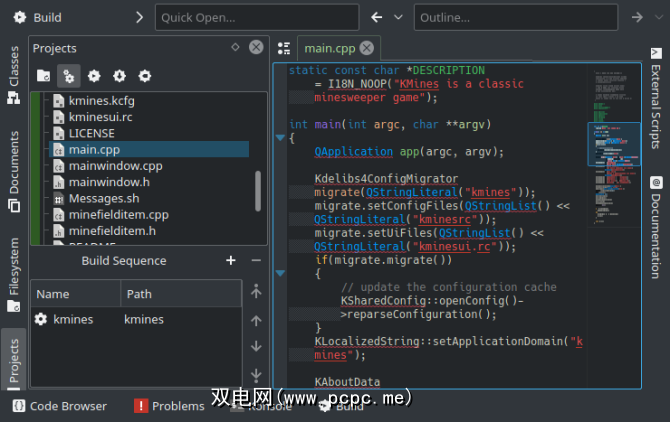Move build item to top arrow

(256, 293)
